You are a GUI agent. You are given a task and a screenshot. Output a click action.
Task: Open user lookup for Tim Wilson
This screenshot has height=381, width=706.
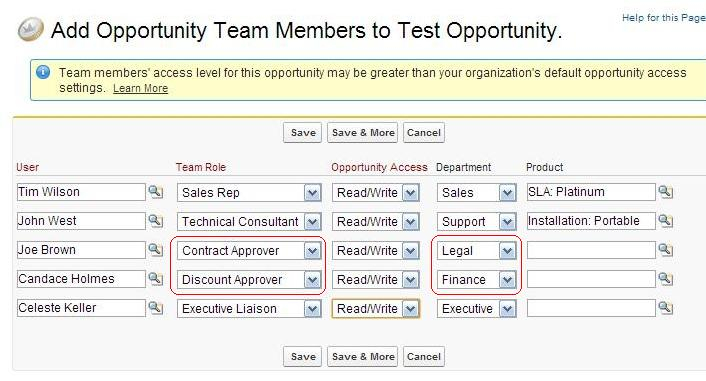[155, 192]
